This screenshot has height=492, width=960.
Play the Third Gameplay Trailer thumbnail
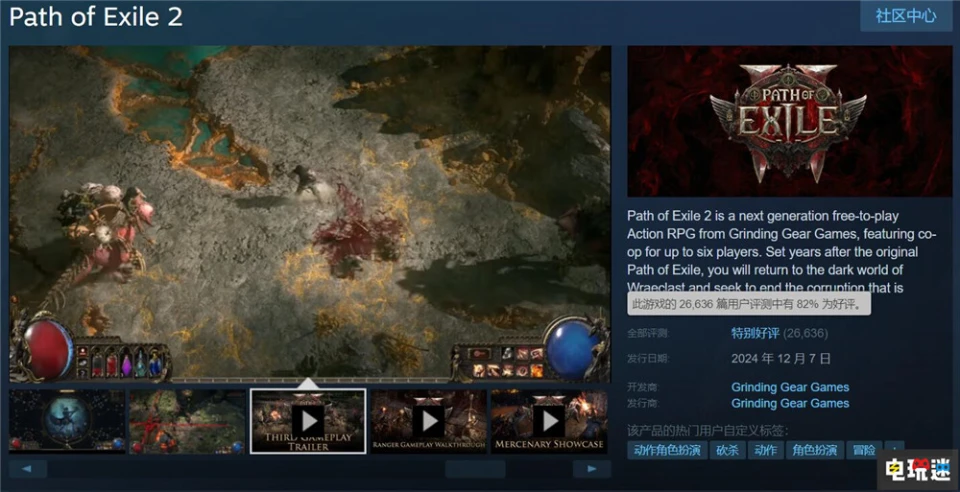pos(308,420)
